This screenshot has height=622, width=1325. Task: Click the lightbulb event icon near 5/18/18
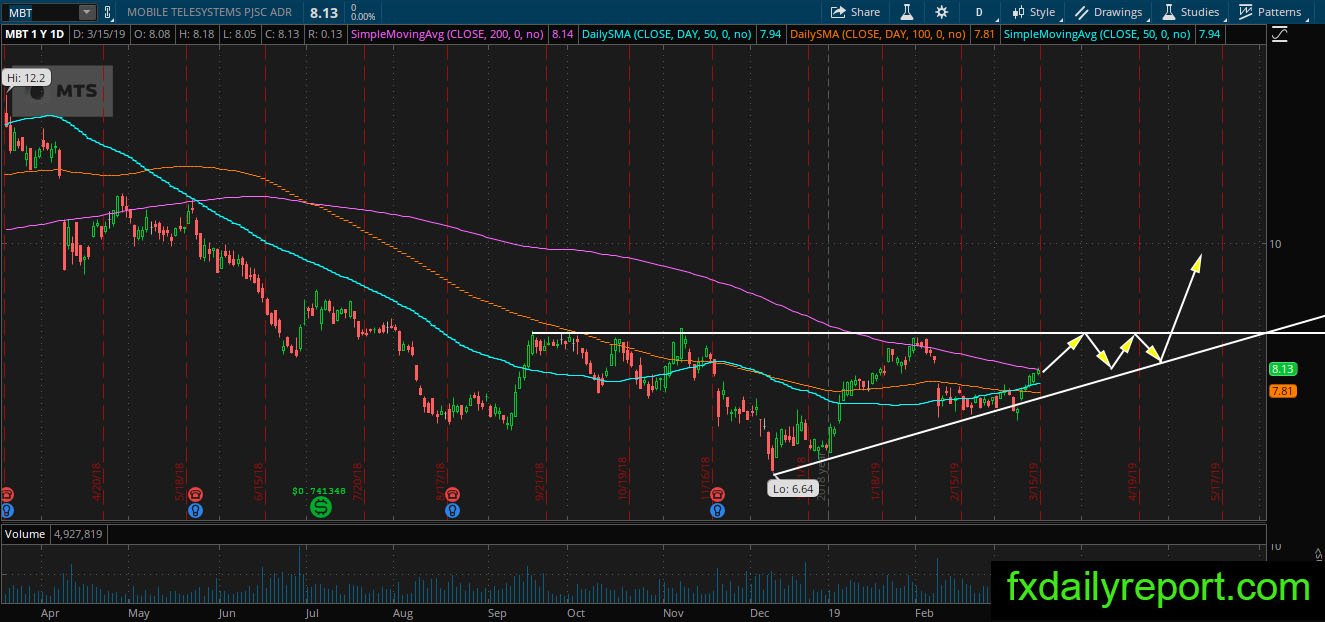click(x=194, y=510)
